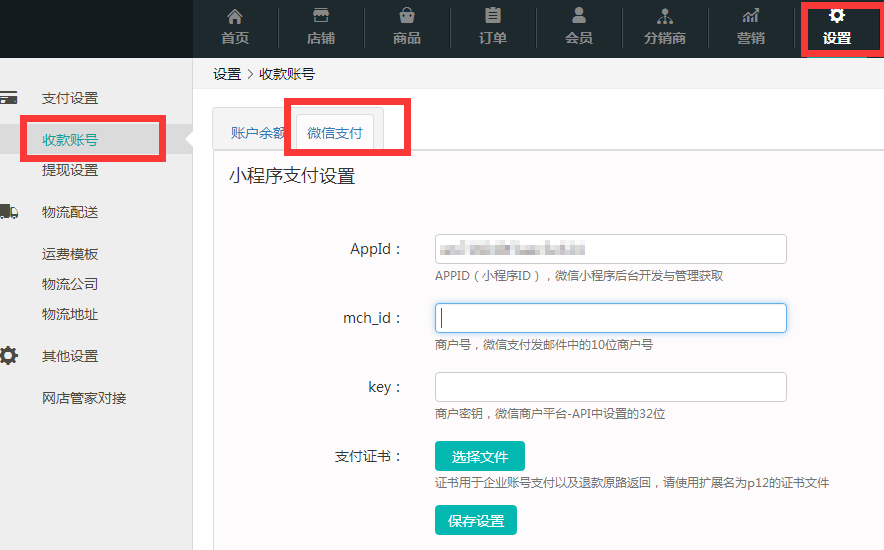Click the 保存设置 button
This screenshot has height=550, width=884.
(x=476, y=521)
